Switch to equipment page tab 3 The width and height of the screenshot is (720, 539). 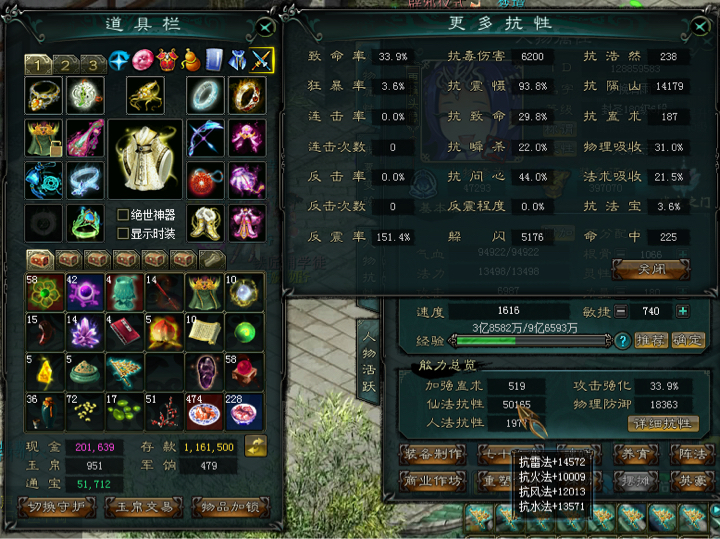coord(94,65)
